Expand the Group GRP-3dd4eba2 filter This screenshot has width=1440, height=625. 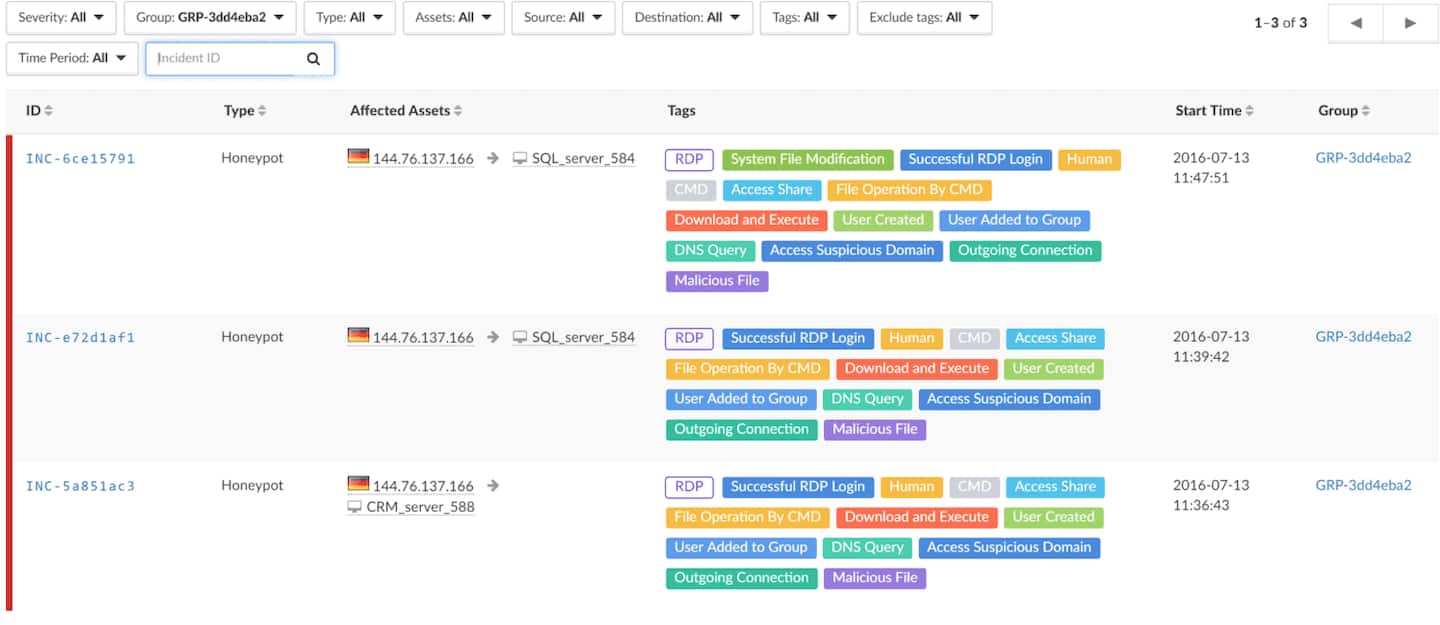click(209, 18)
